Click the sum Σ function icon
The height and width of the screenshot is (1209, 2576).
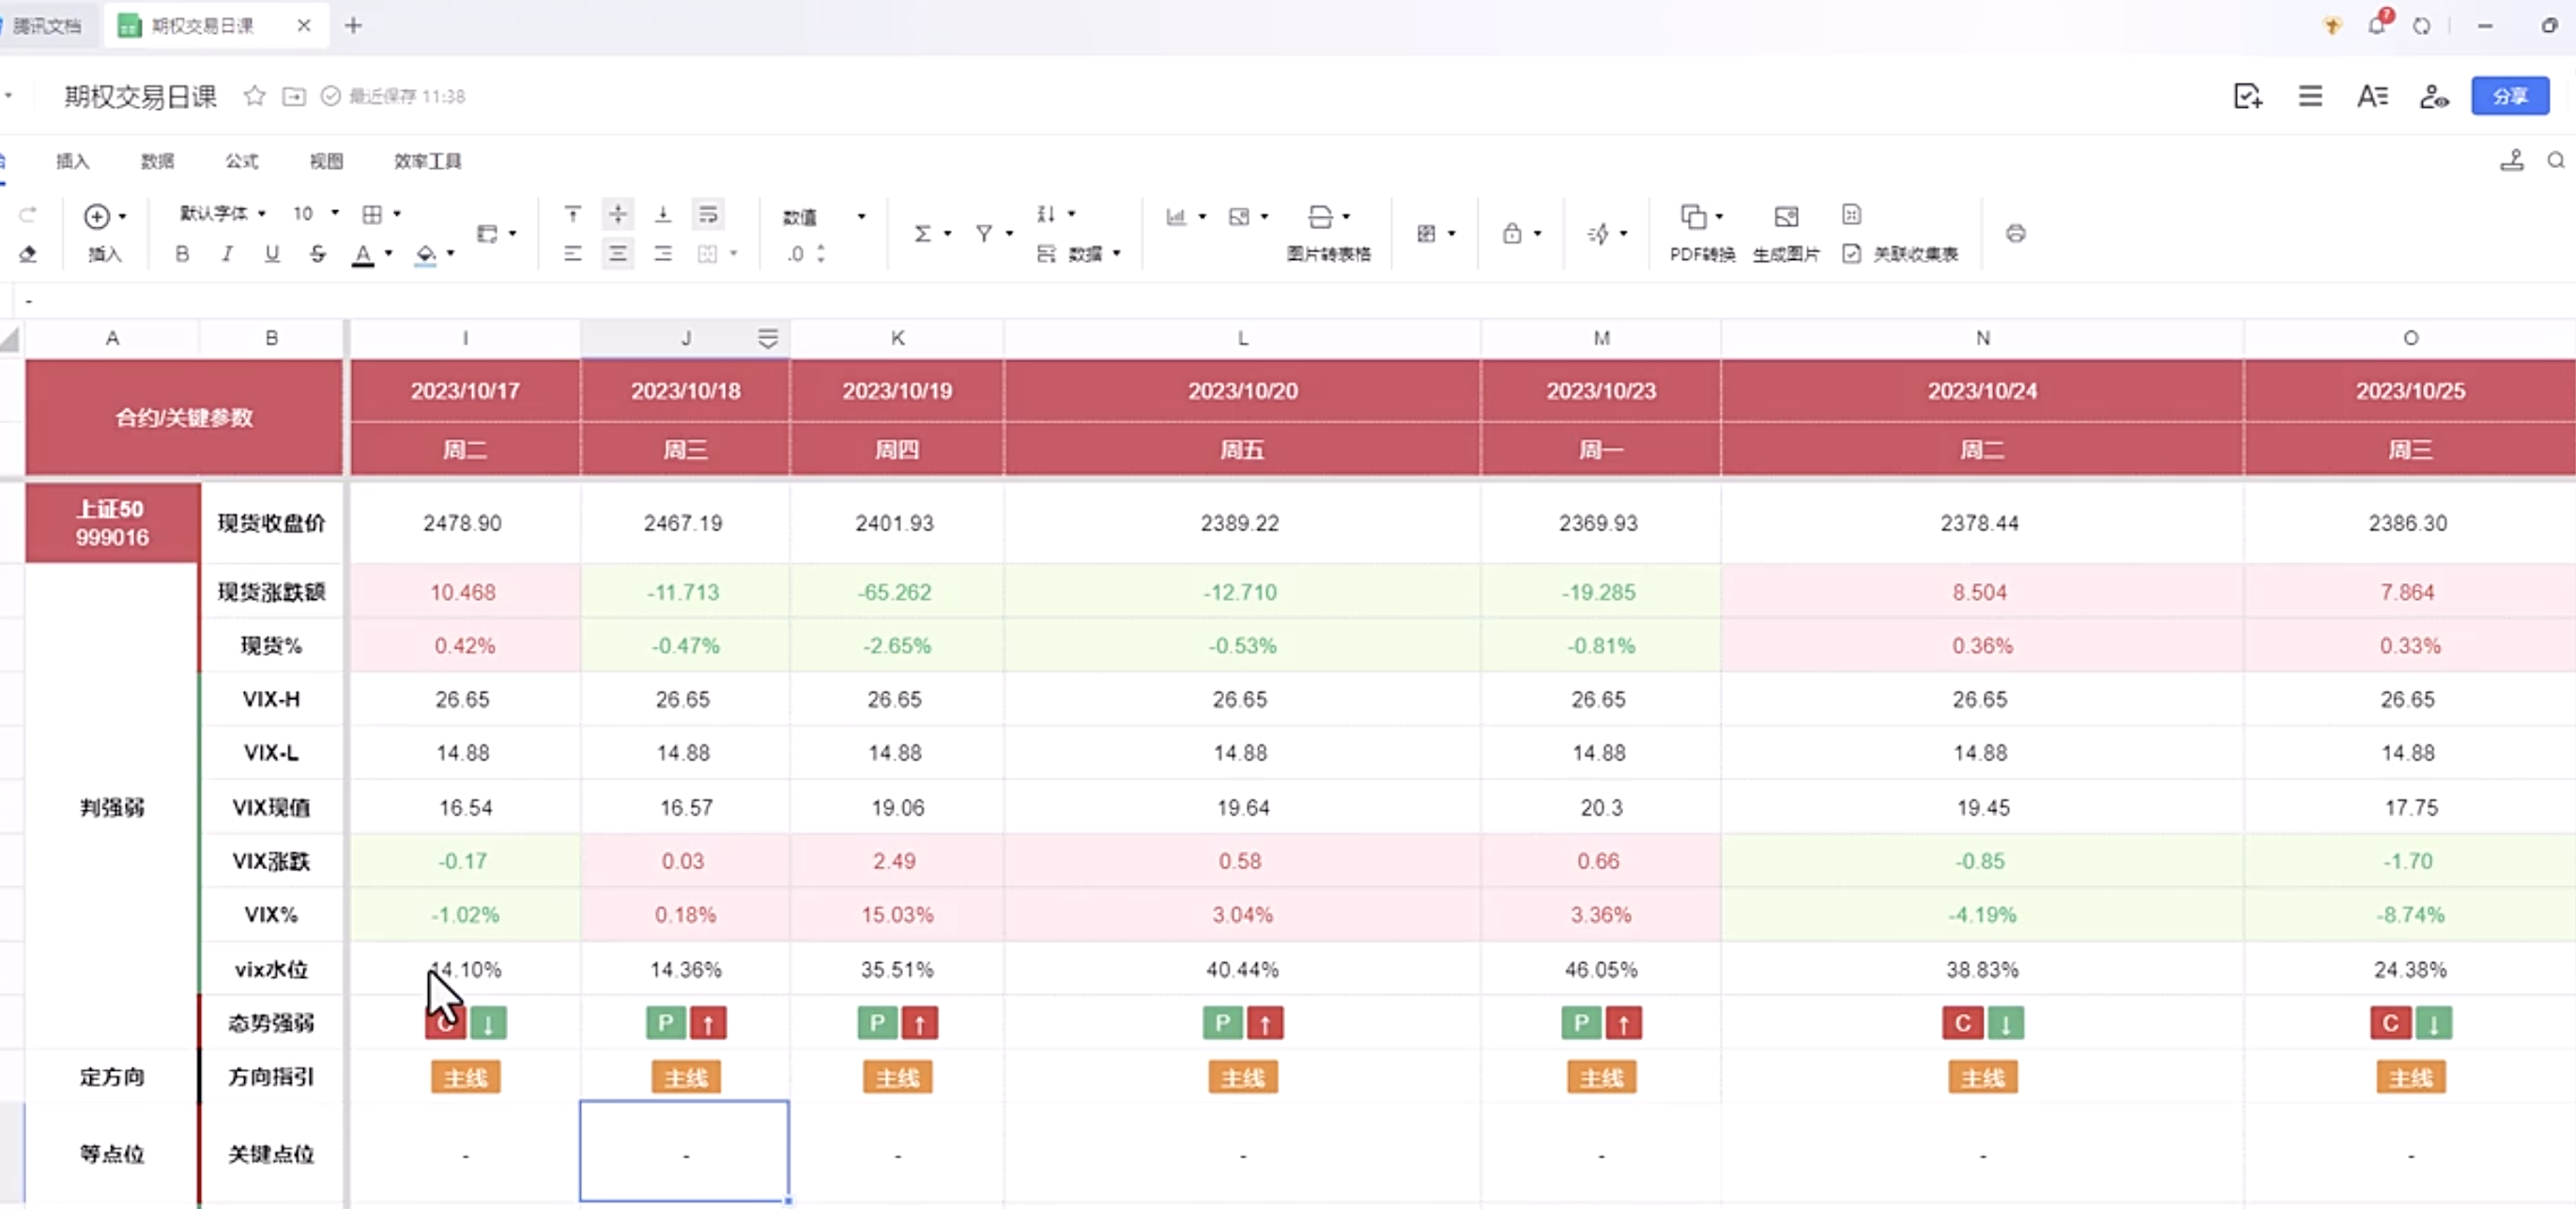click(922, 233)
